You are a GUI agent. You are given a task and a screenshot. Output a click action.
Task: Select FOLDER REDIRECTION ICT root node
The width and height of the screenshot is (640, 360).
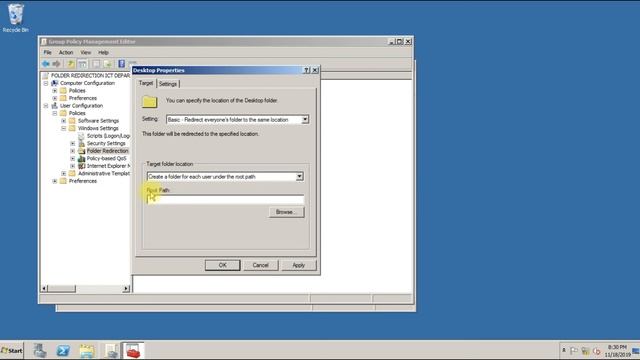coord(90,76)
